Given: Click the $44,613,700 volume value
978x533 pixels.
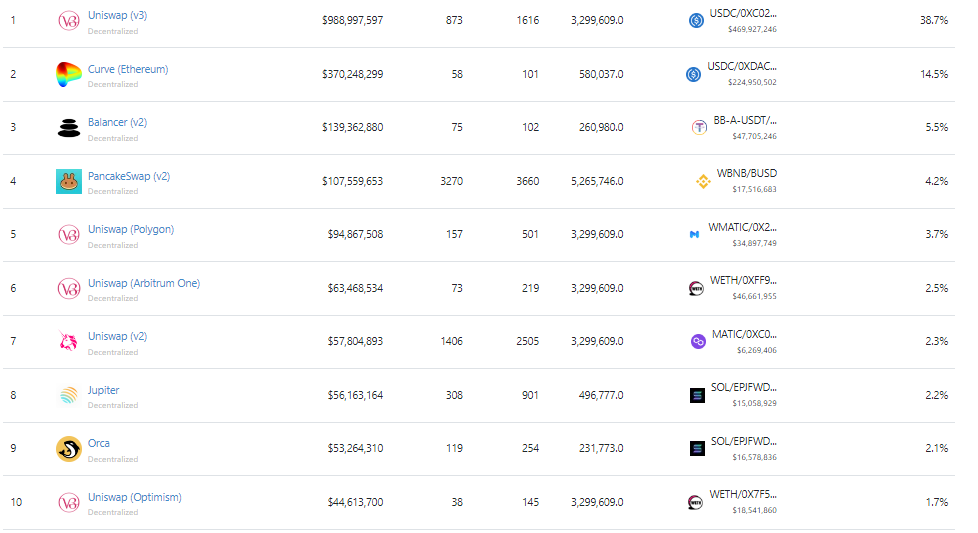Looking at the screenshot, I should click(x=356, y=502).
